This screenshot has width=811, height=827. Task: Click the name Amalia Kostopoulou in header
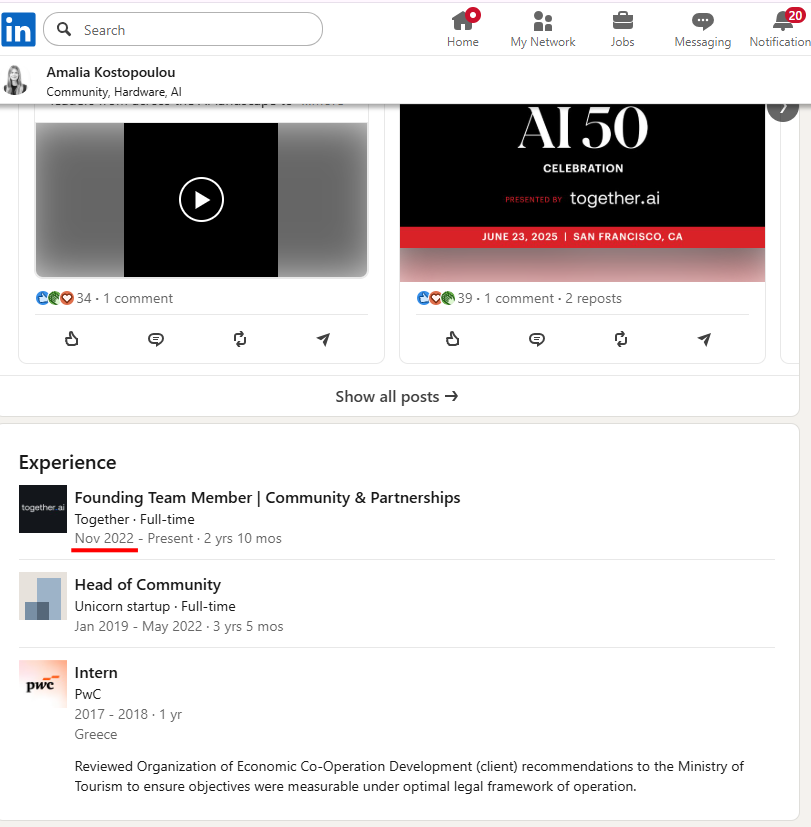point(111,72)
